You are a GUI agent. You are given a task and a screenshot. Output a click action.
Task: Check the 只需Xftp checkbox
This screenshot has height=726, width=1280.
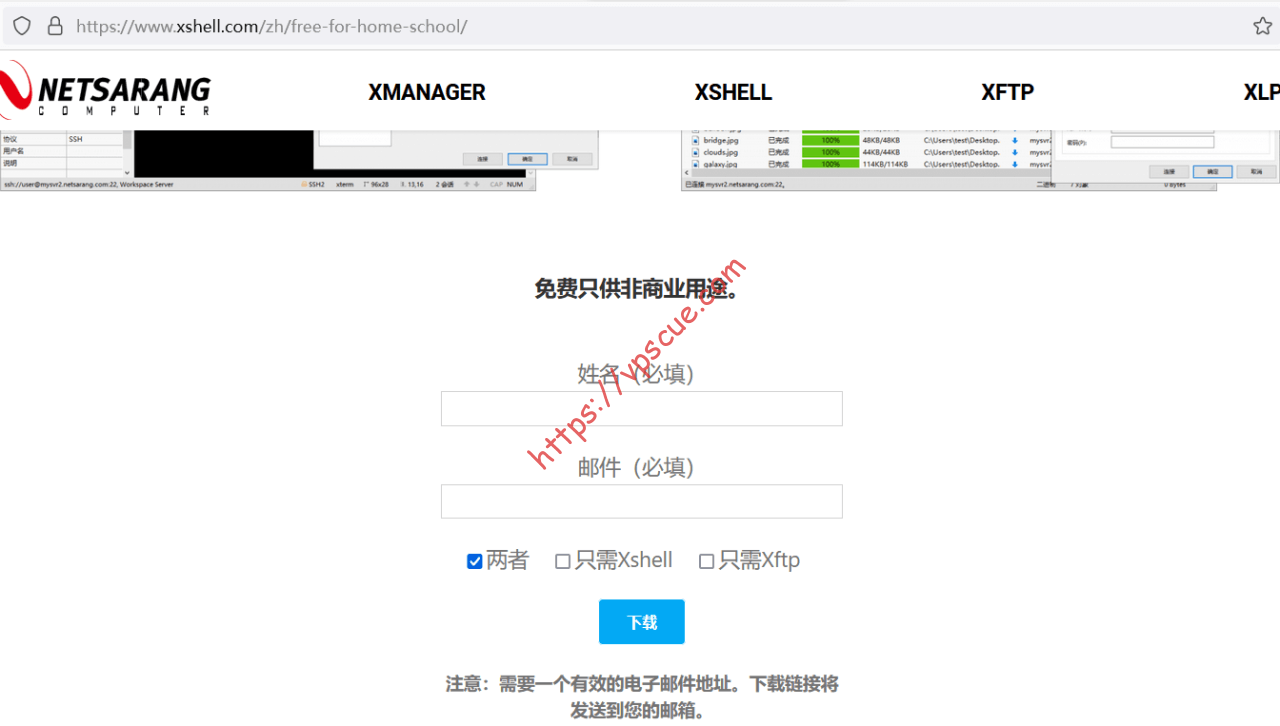pyautogui.click(x=706, y=562)
